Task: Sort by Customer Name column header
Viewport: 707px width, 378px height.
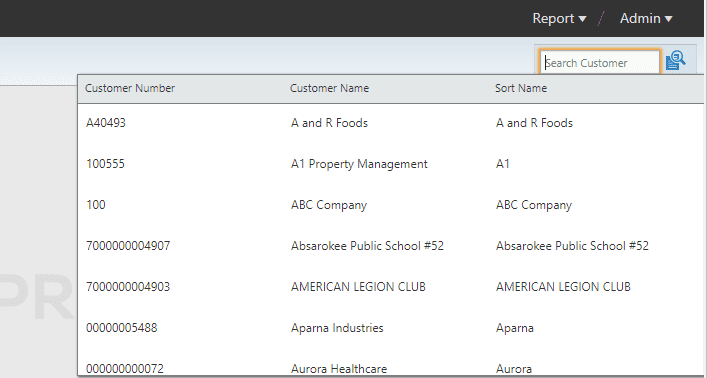Action: (329, 88)
